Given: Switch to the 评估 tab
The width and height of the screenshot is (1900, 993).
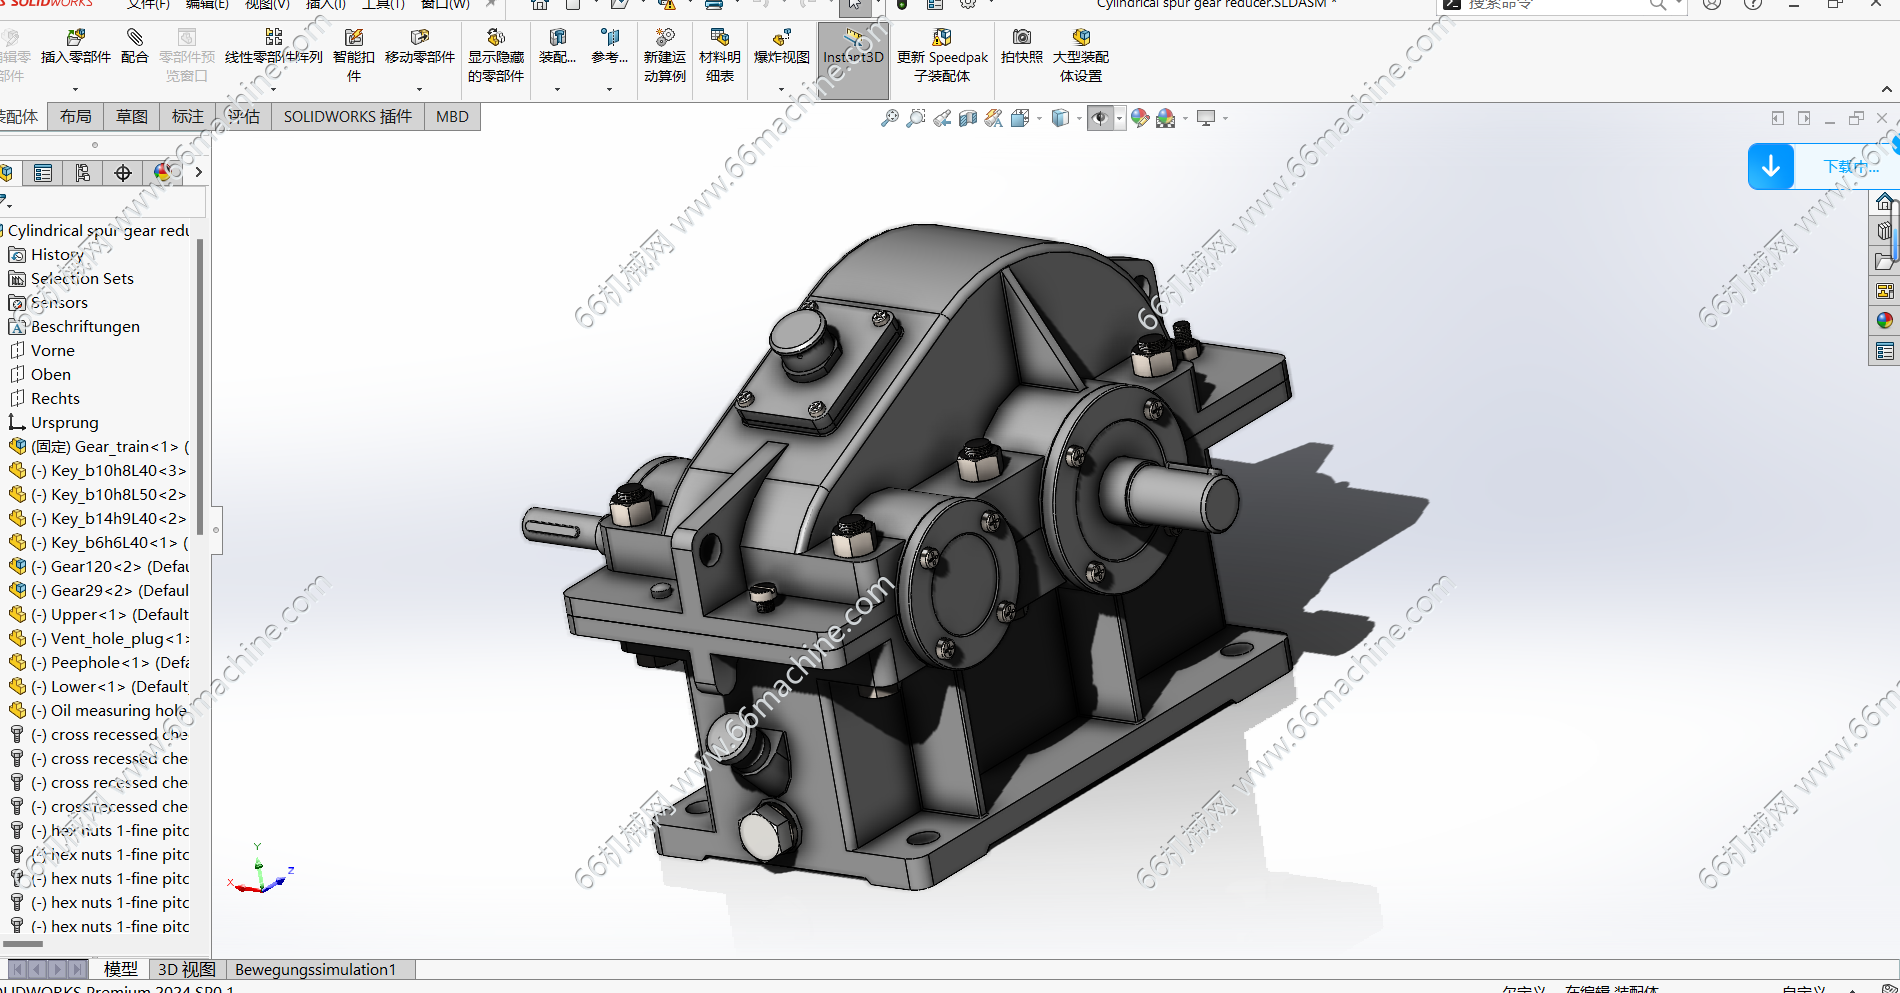Looking at the screenshot, I should (x=244, y=117).
